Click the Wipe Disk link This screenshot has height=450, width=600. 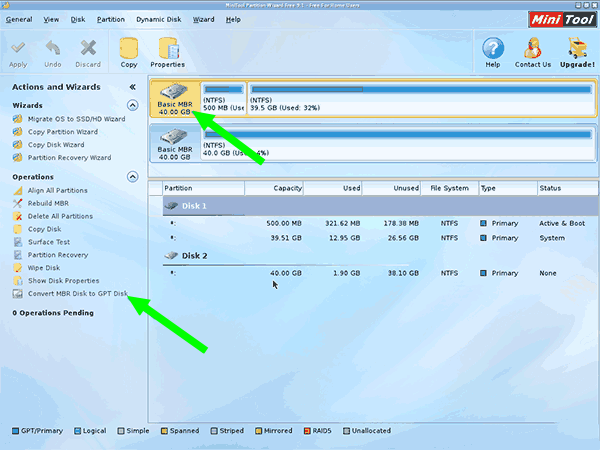[44, 268]
